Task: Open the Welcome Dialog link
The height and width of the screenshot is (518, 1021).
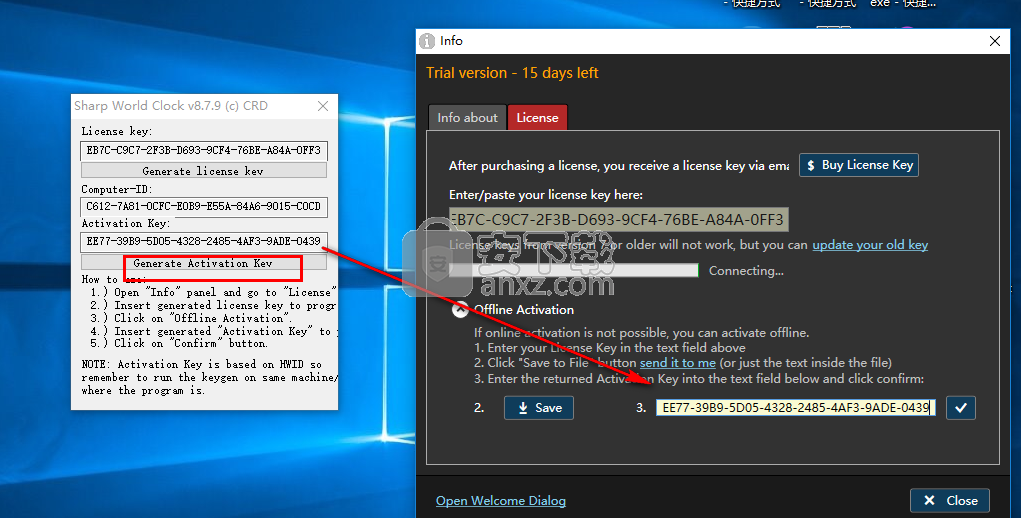Action: (x=501, y=500)
